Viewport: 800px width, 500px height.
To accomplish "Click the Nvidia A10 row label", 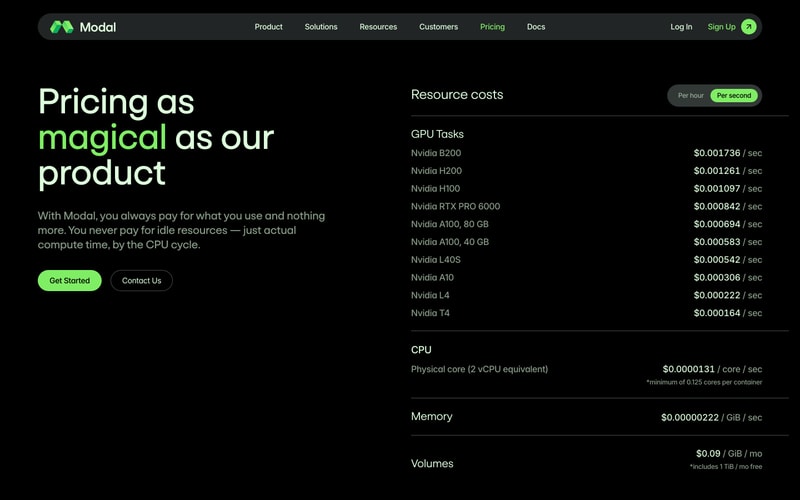I will point(432,278).
